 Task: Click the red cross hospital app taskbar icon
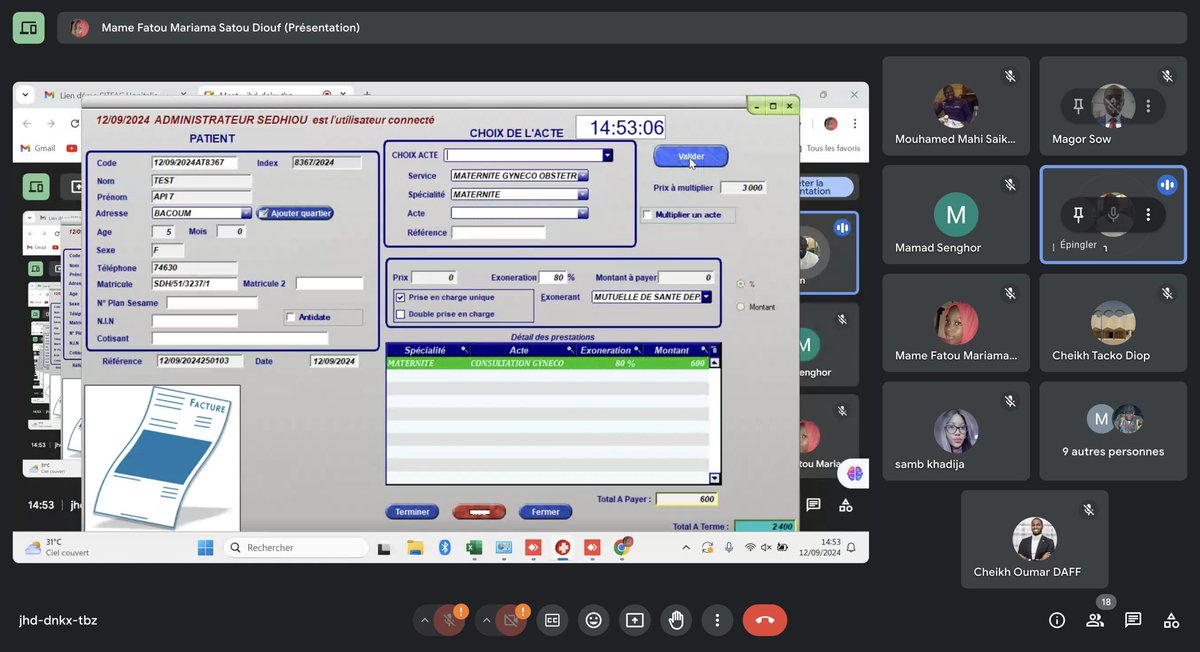pyautogui.click(x=563, y=548)
